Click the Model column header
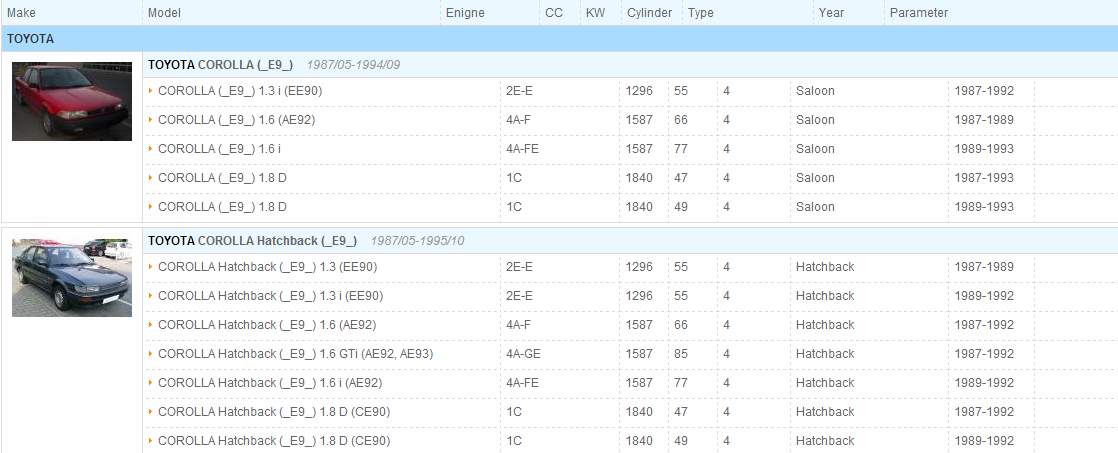 point(165,13)
